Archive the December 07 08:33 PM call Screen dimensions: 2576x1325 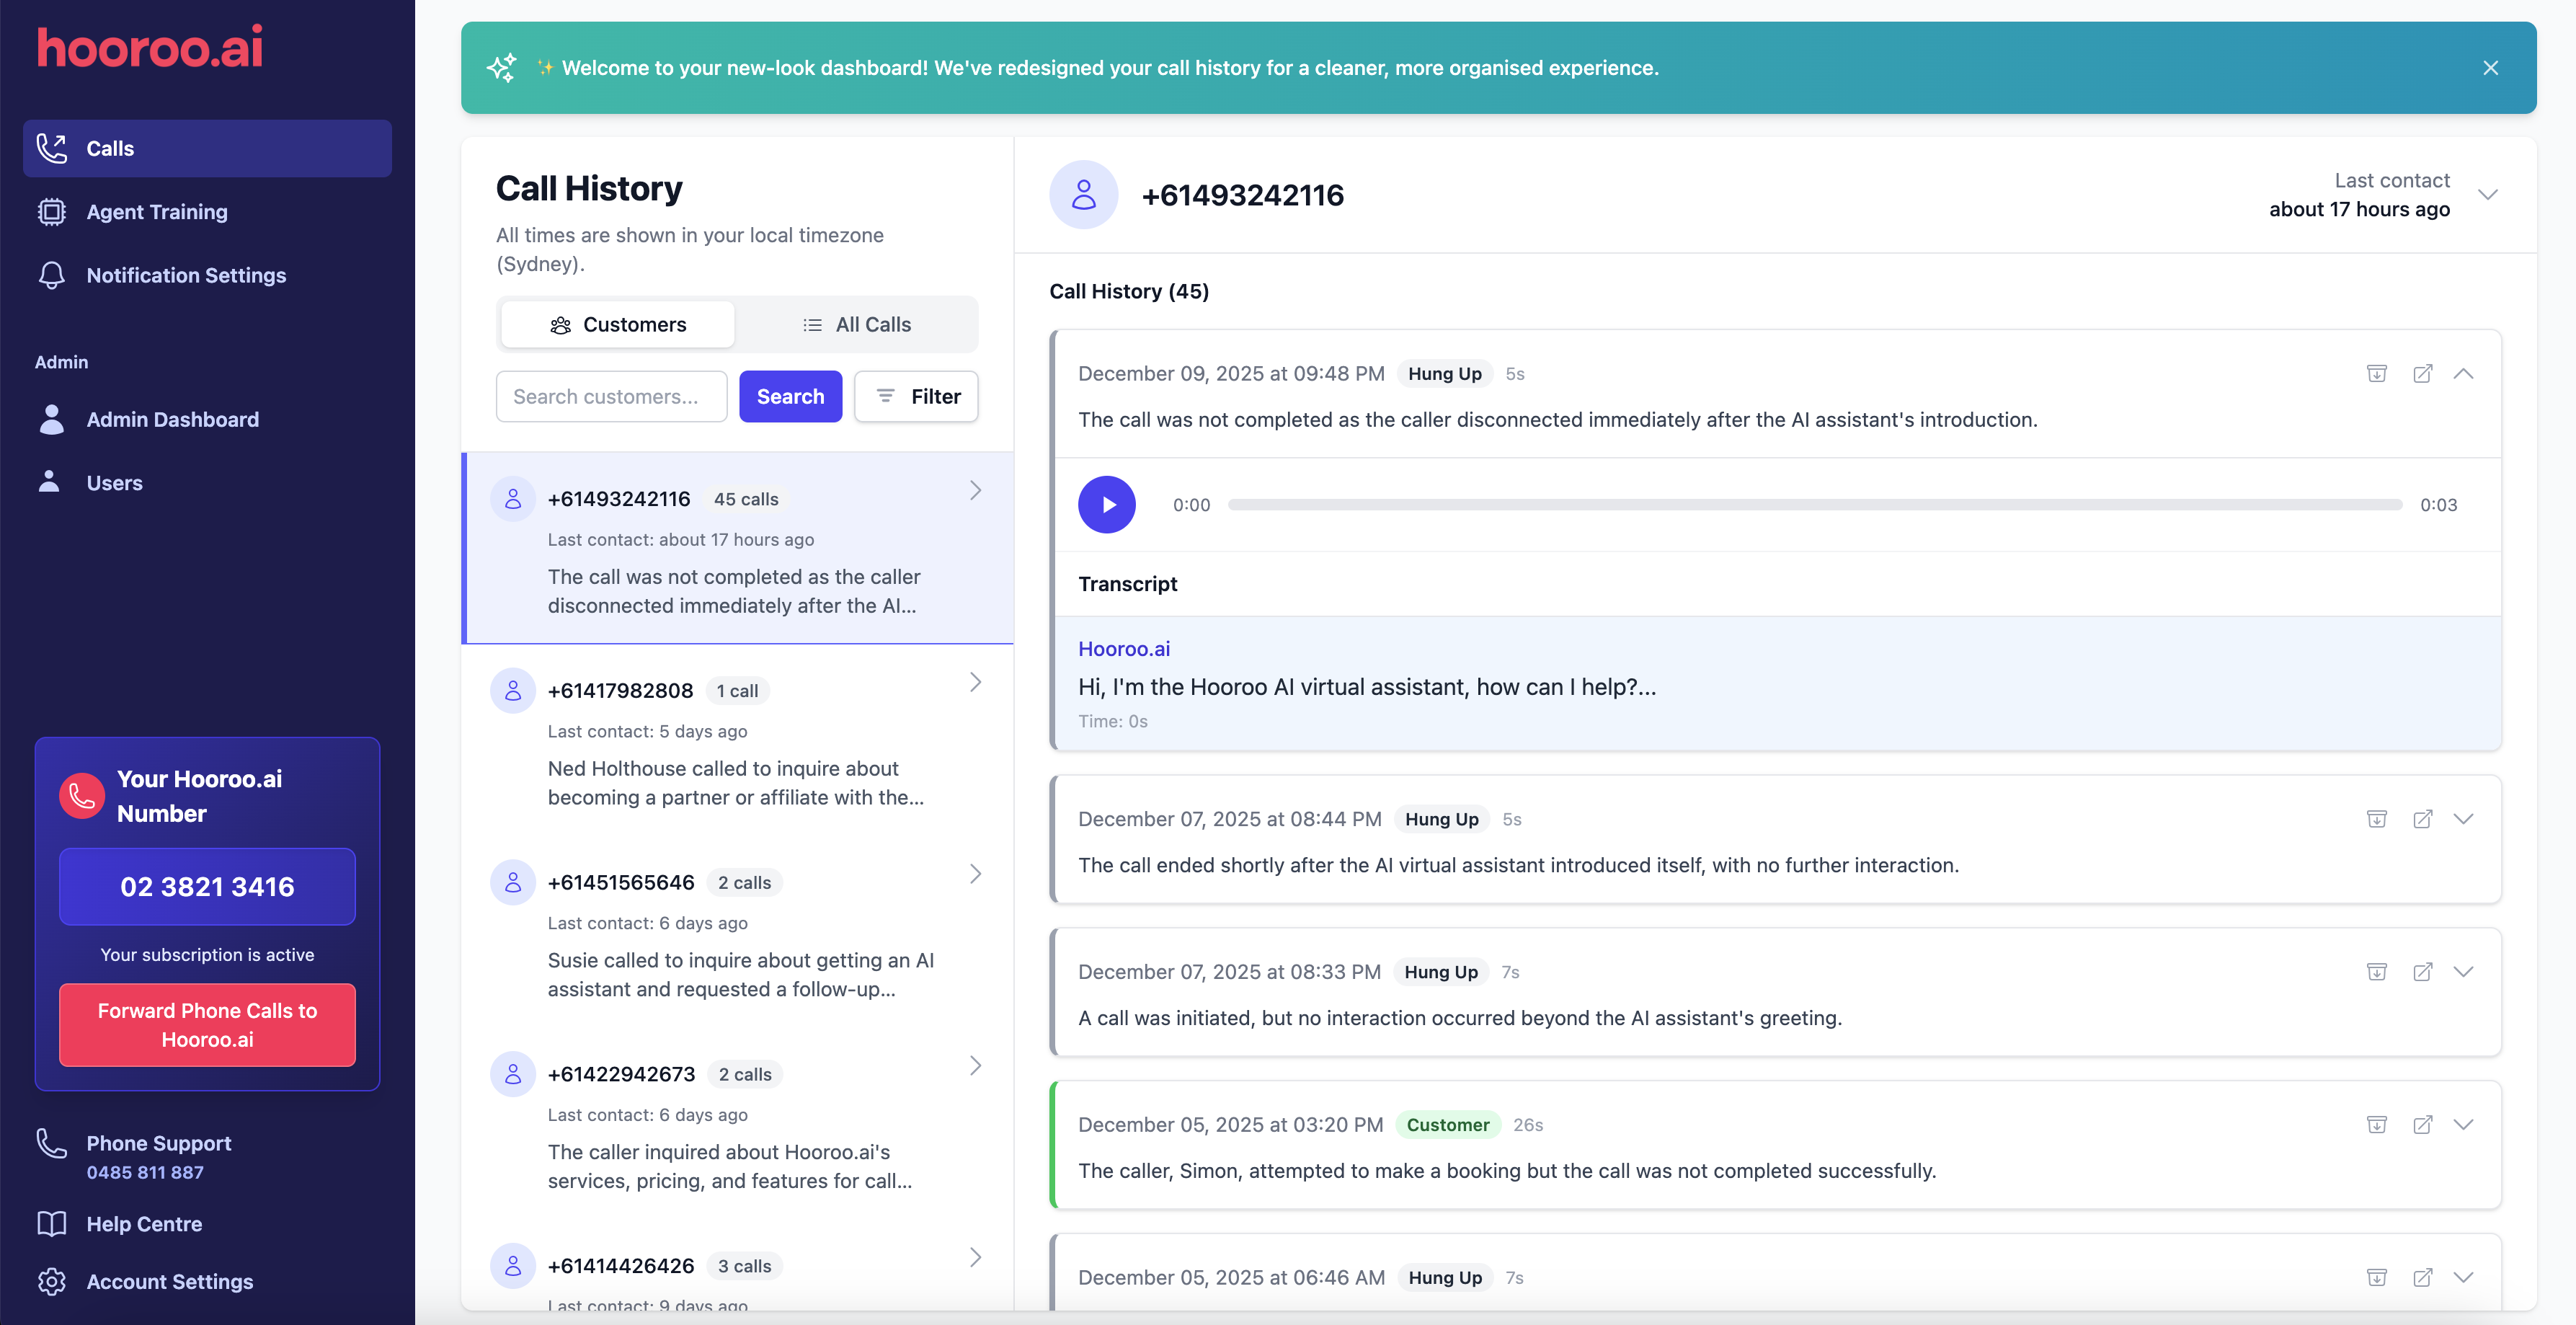(2376, 972)
